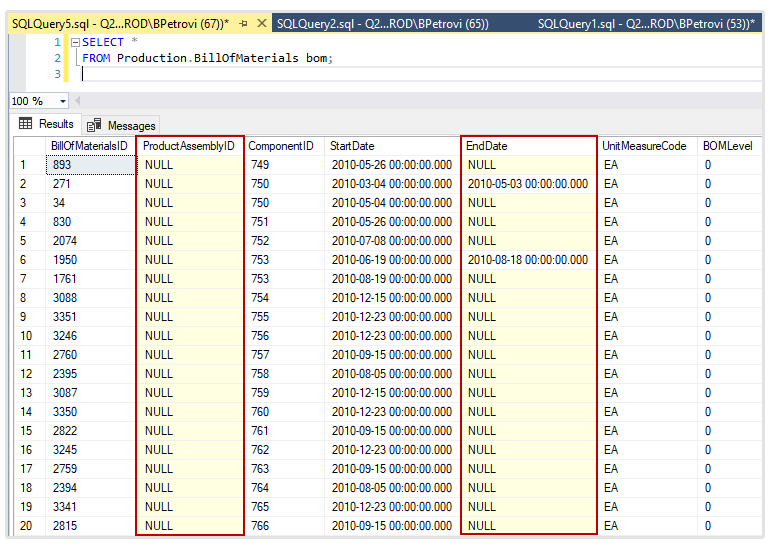Click BillOfMaterialsID cell 1950
The width and height of the screenshot is (770, 550).
click(91, 260)
